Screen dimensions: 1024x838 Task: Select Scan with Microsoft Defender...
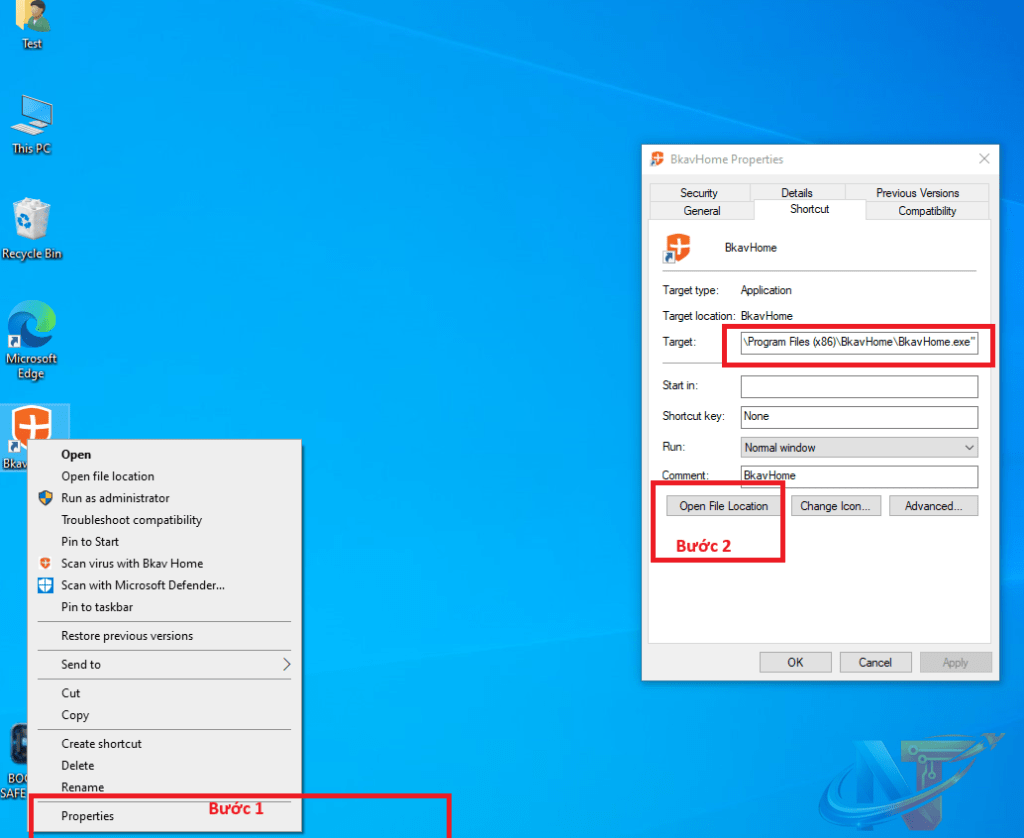coord(165,585)
